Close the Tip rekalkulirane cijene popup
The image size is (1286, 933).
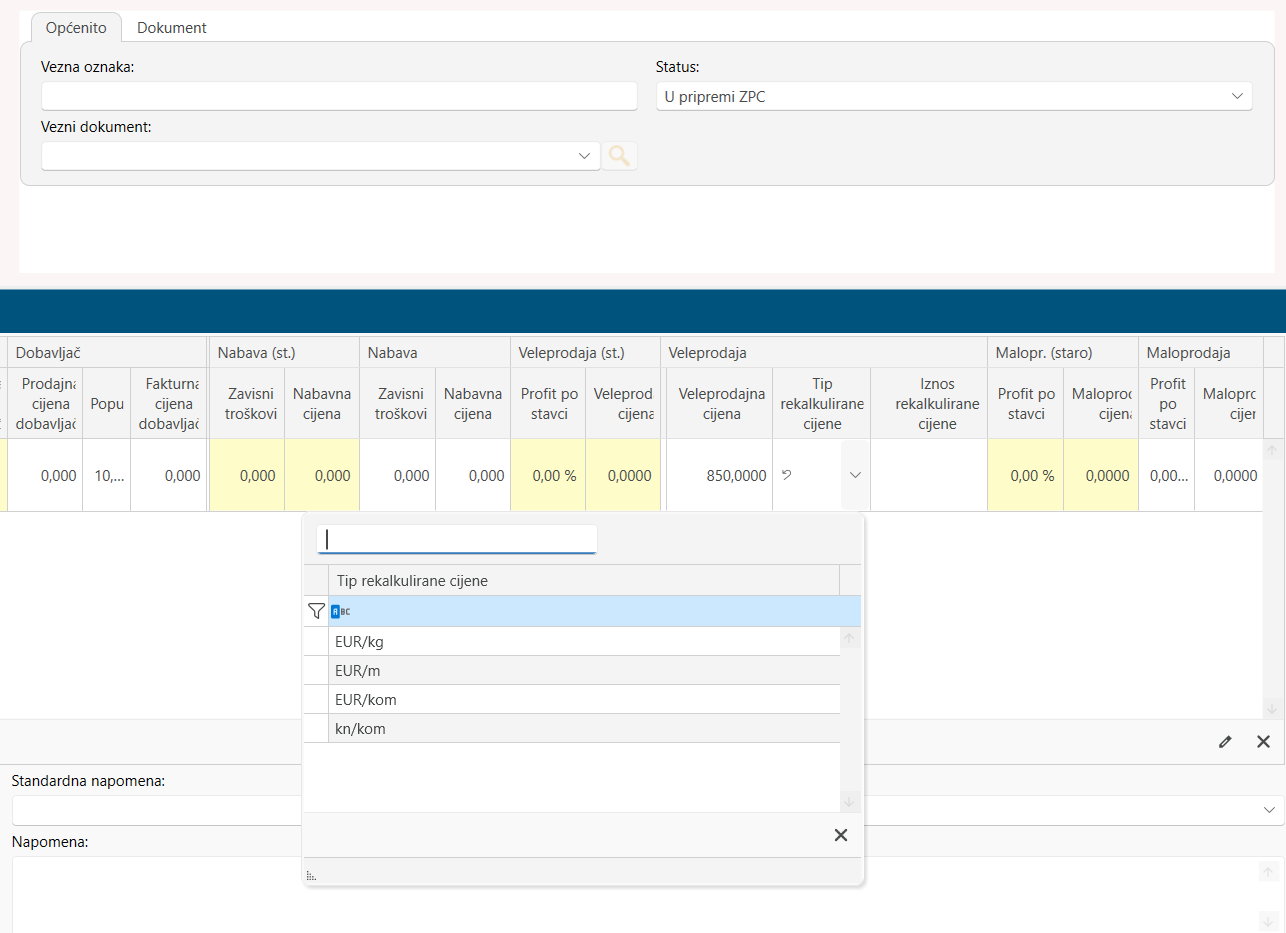841,835
